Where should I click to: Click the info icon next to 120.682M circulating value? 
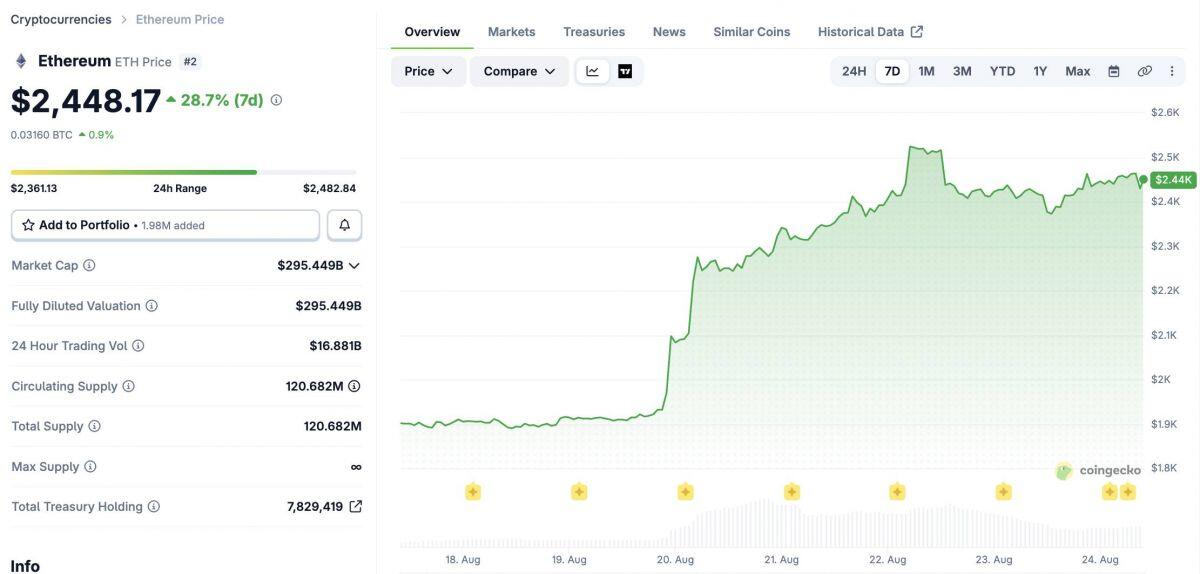point(354,386)
